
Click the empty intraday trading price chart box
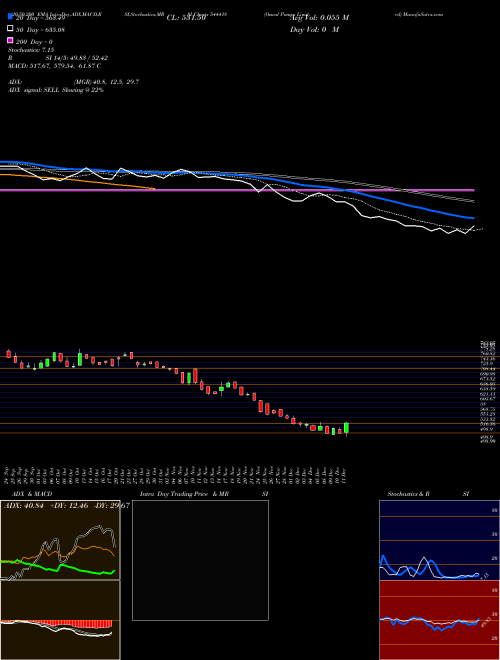(200, 560)
